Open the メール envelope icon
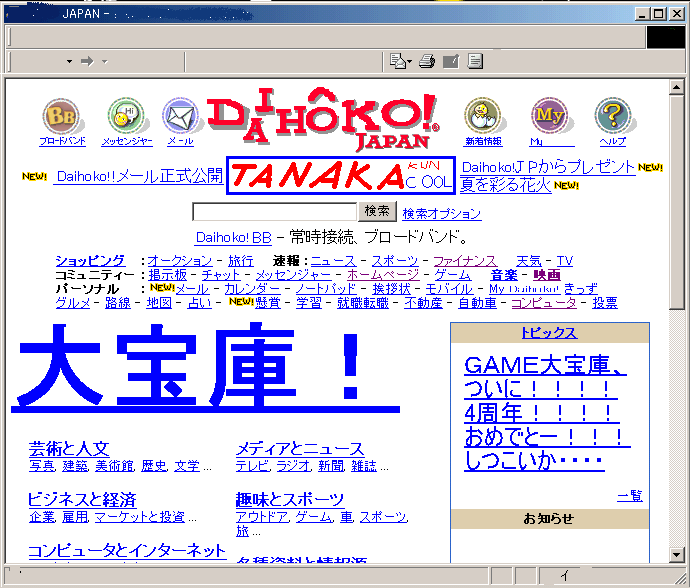 tap(180, 116)
